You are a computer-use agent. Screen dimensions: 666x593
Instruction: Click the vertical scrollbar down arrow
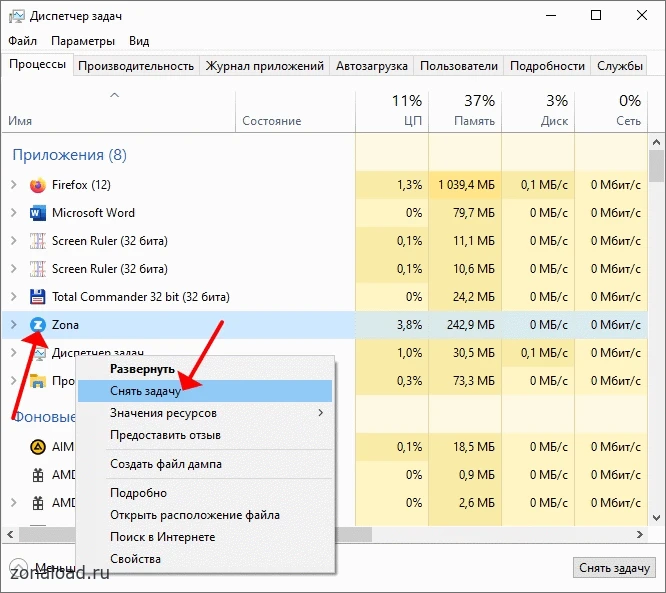(656, 518)
